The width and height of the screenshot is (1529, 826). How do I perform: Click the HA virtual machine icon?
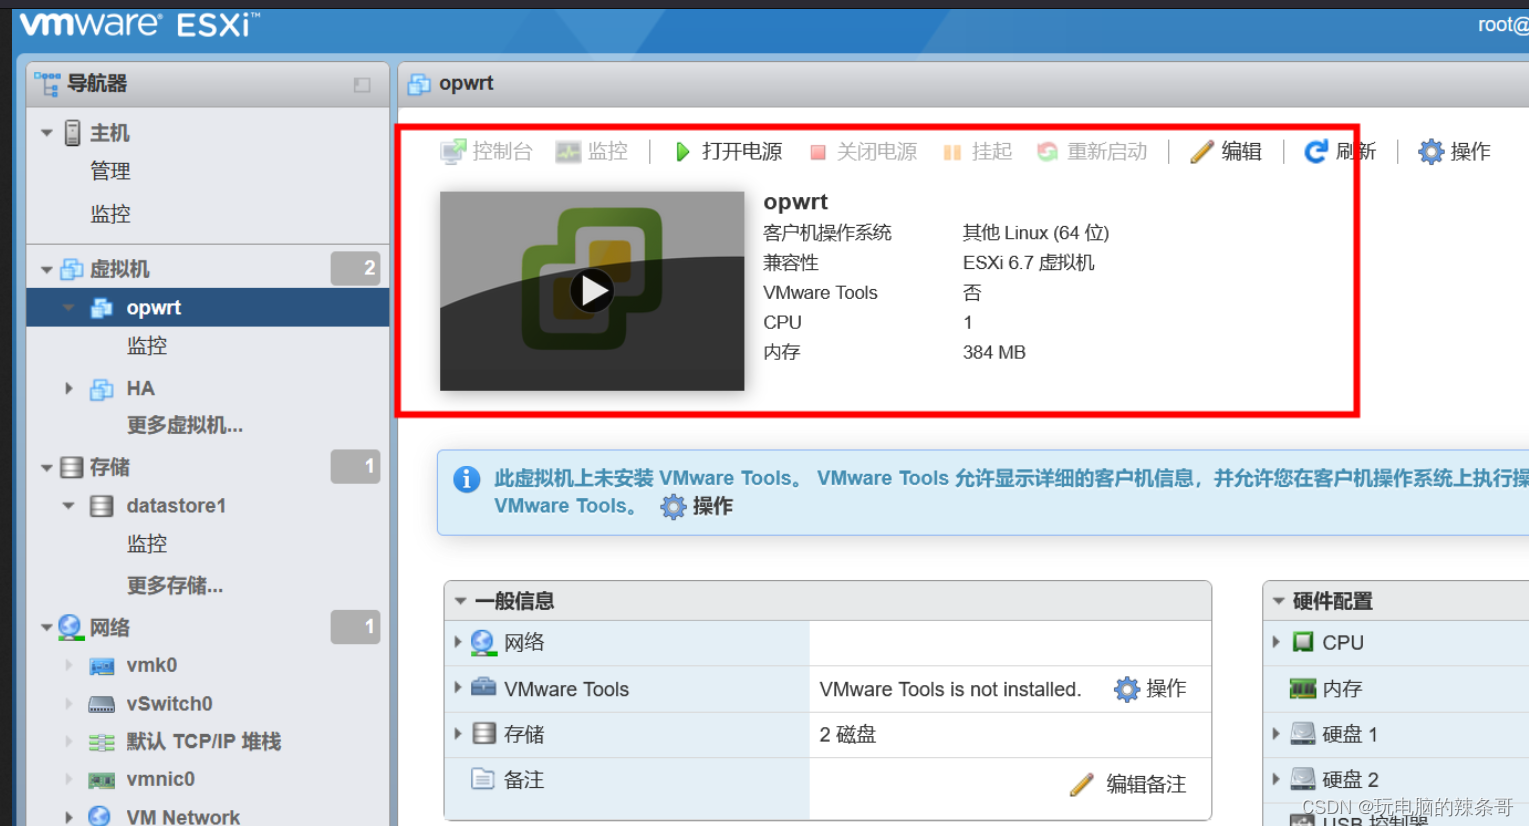click(x=101, y=389)
